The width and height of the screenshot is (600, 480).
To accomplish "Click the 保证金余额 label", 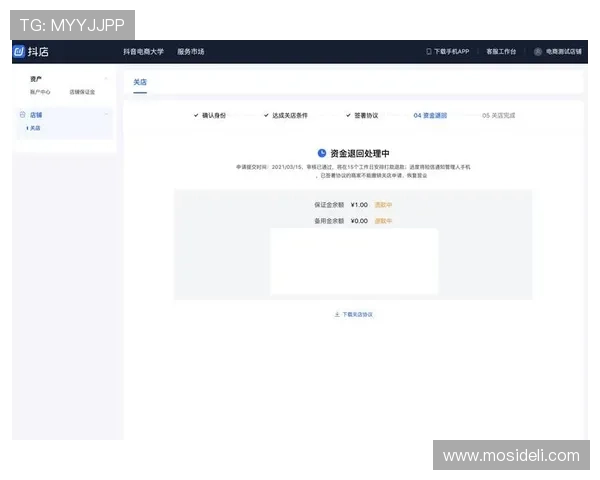I will [329, 205].
